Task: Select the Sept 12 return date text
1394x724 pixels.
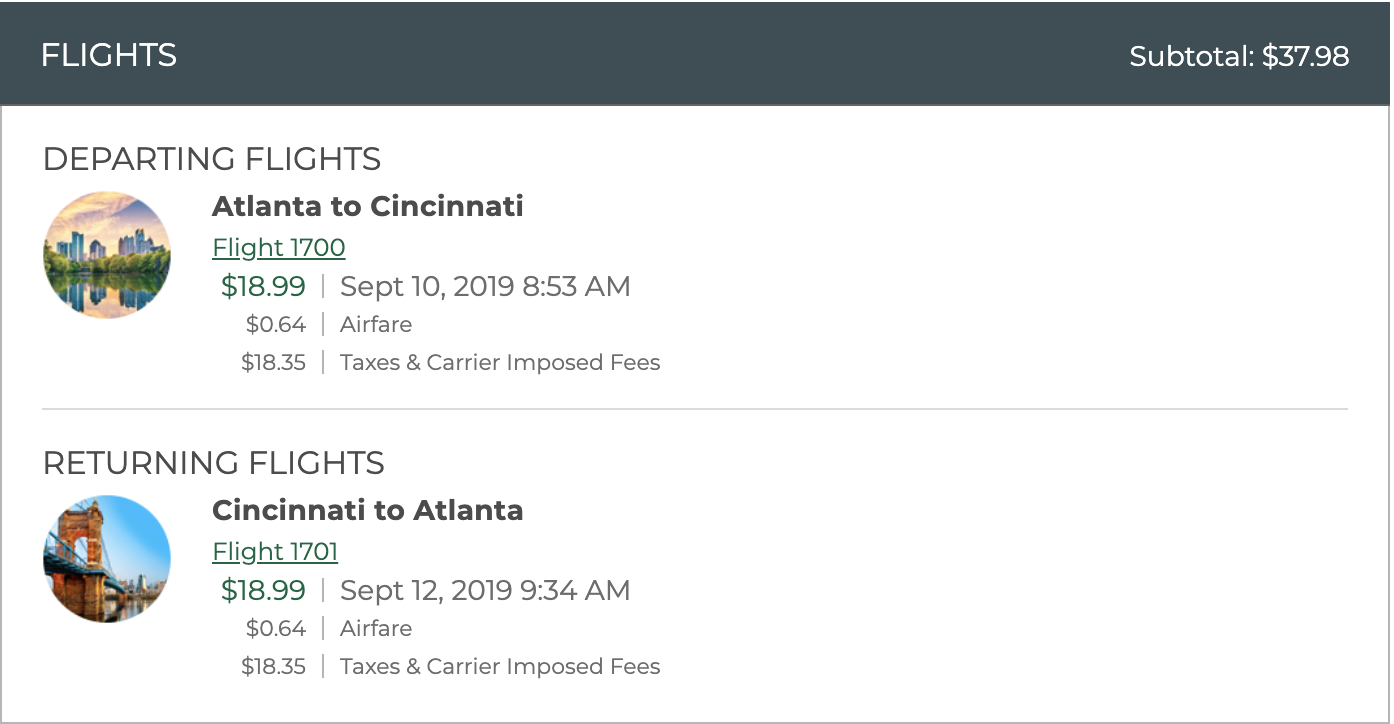Action: (x=412, y=591)
